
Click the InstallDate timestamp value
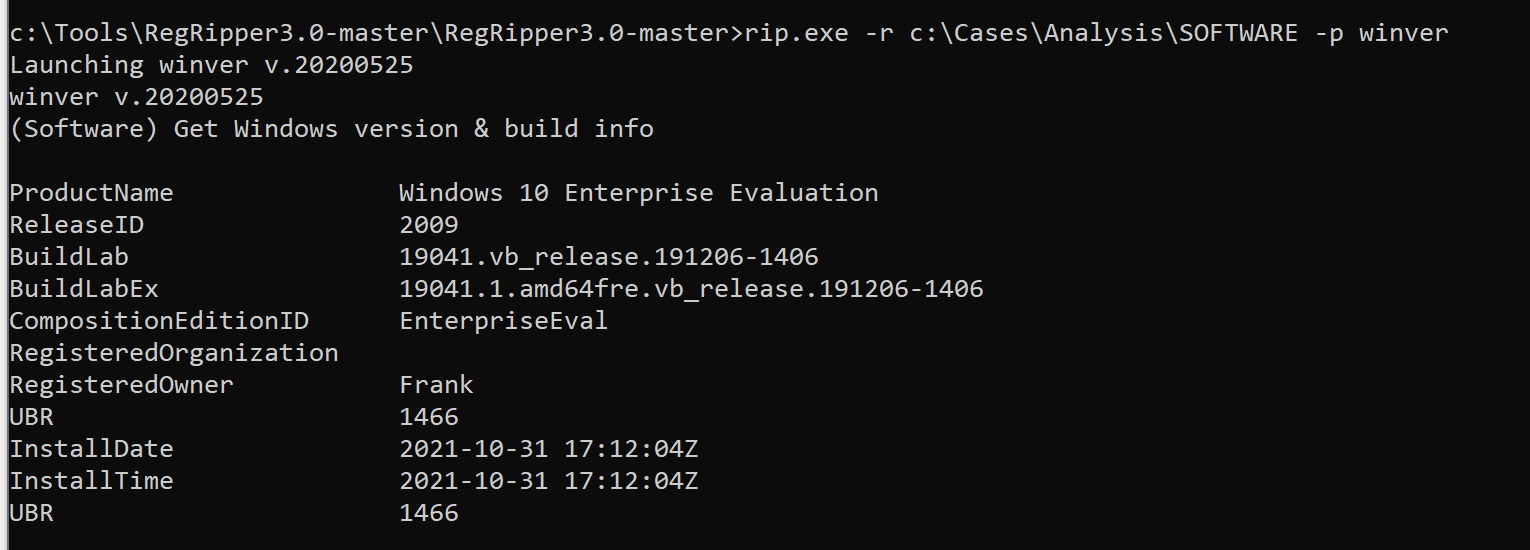[x=549, y=449]
